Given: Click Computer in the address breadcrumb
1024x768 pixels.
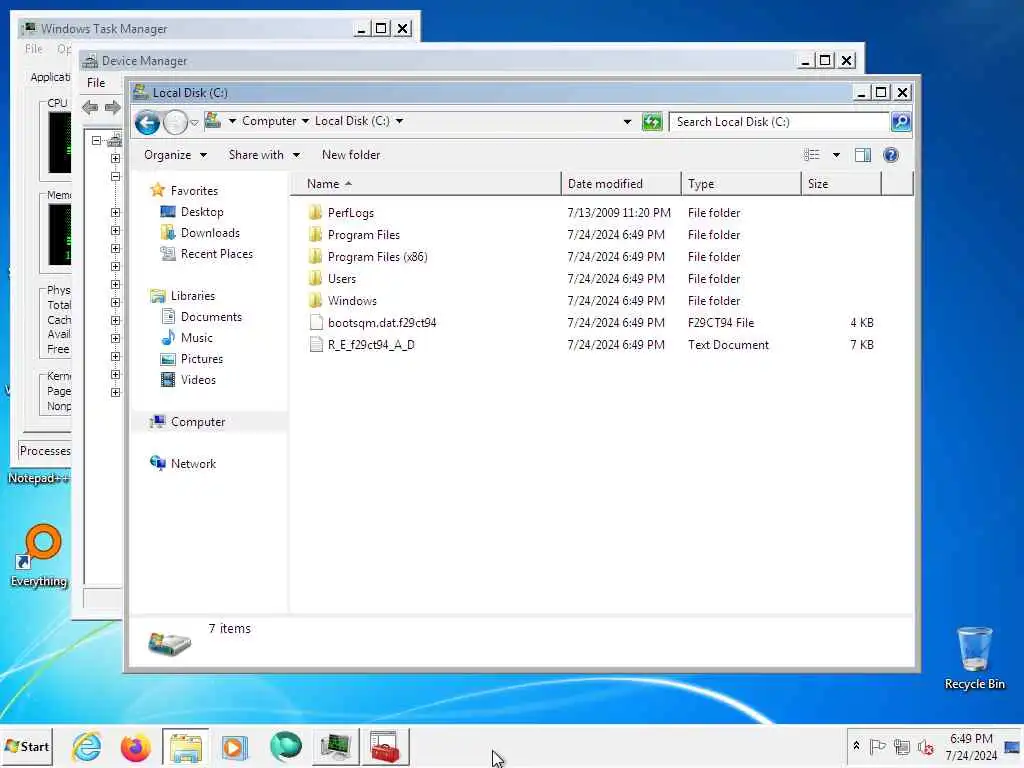Looking at the screenshot, I should pyautogui.click(x=268, y=121).
